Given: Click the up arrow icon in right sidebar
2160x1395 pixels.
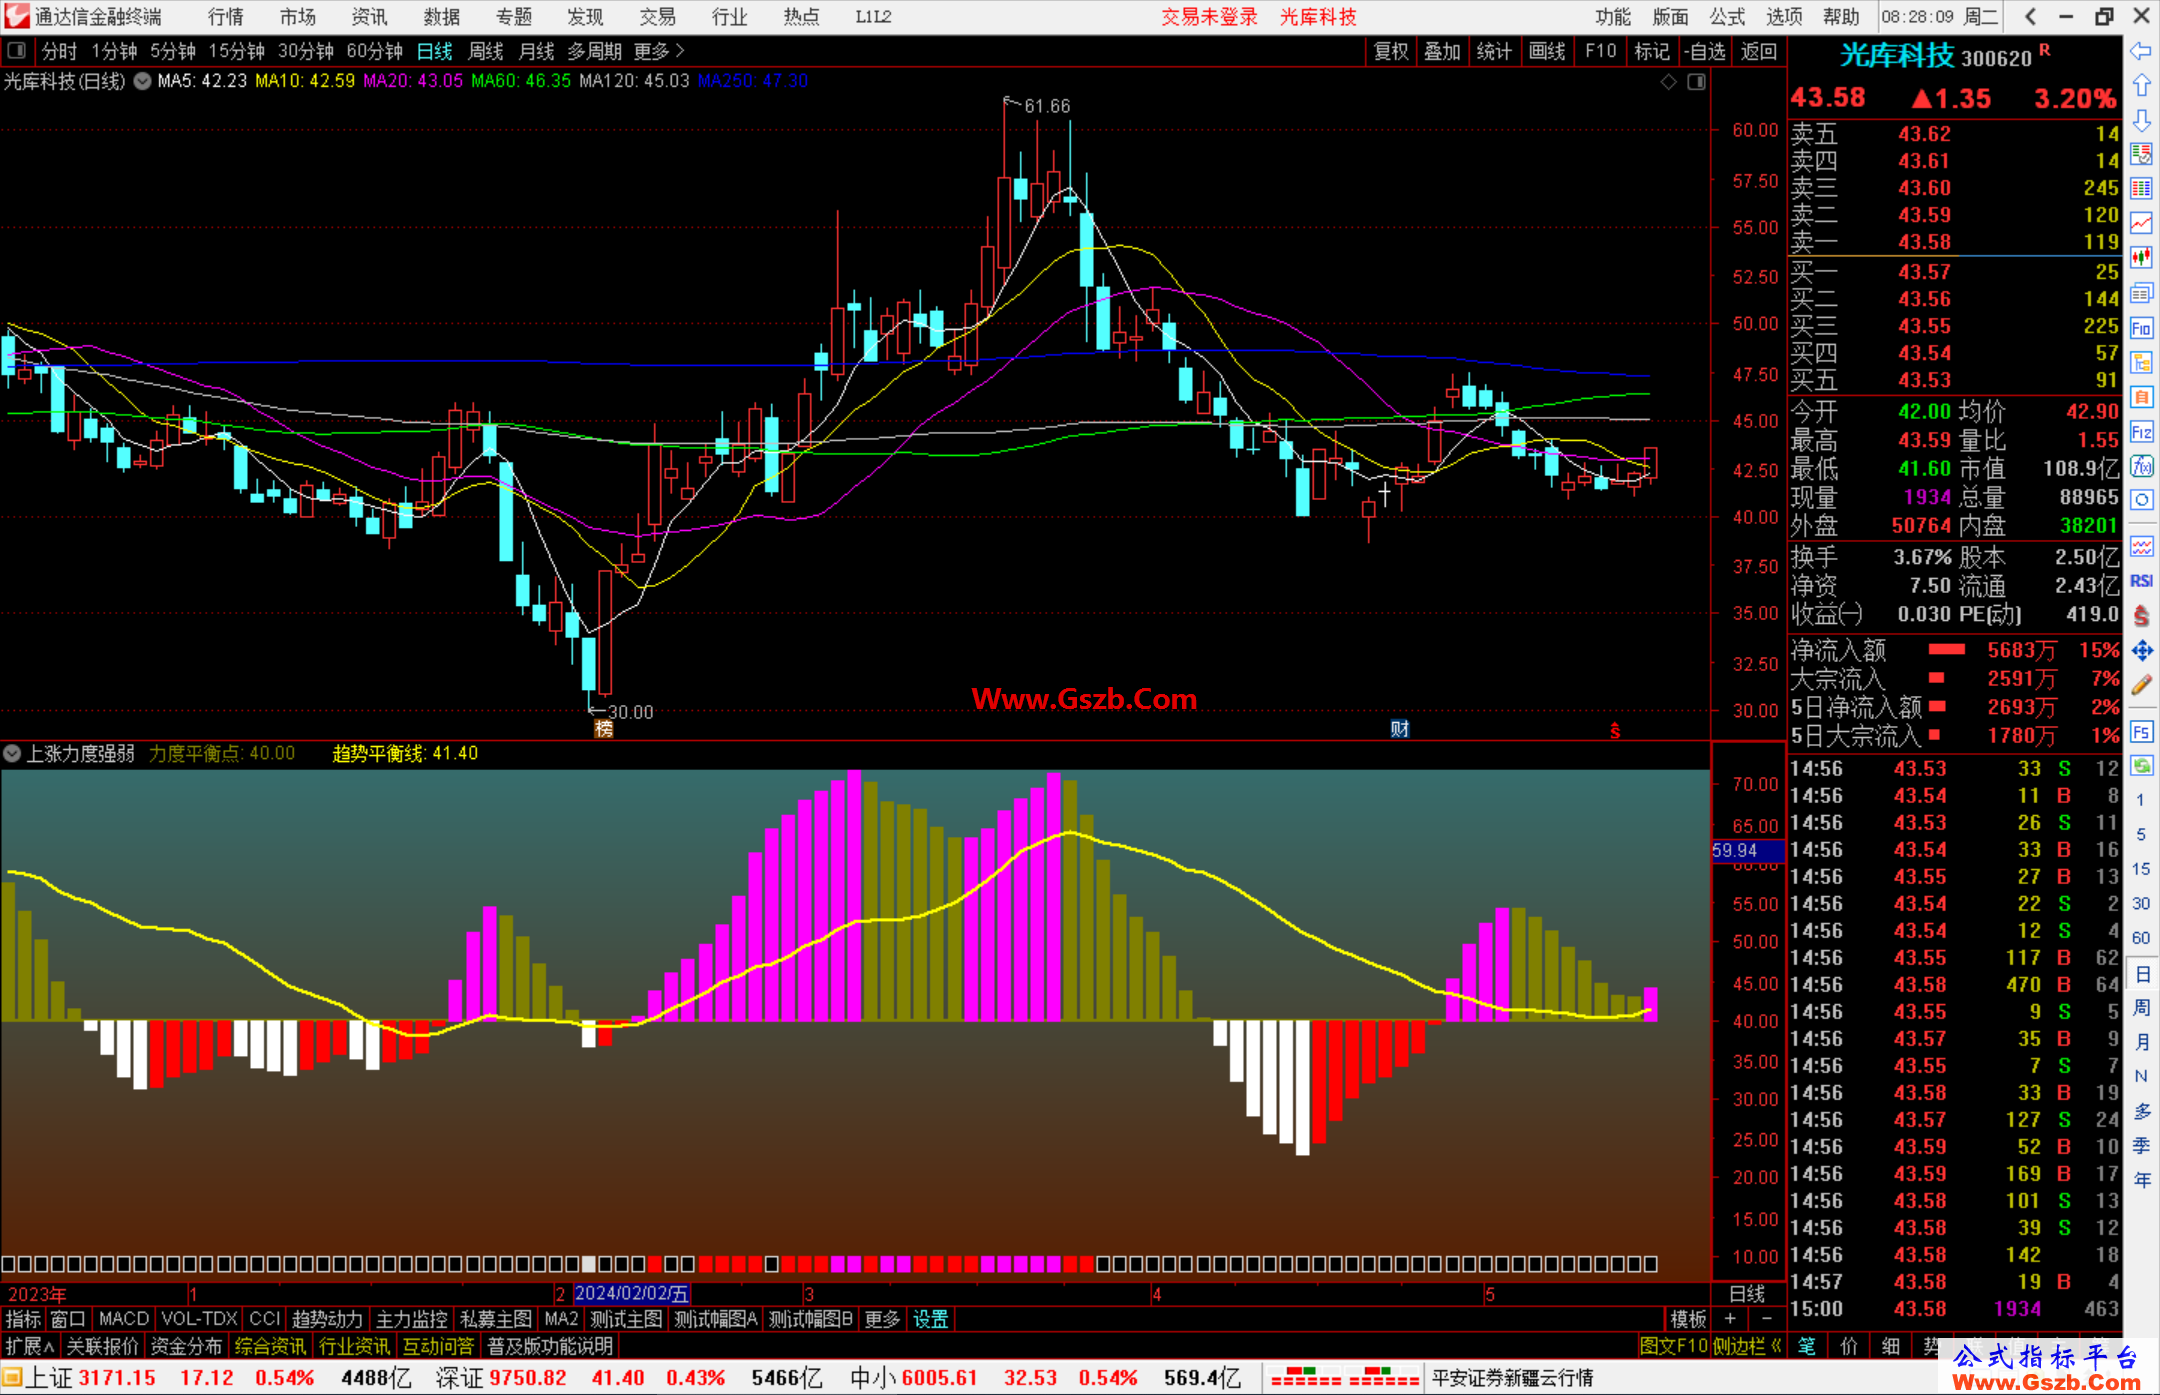Looking at the screenshot, I should [x=2141, y=85].
